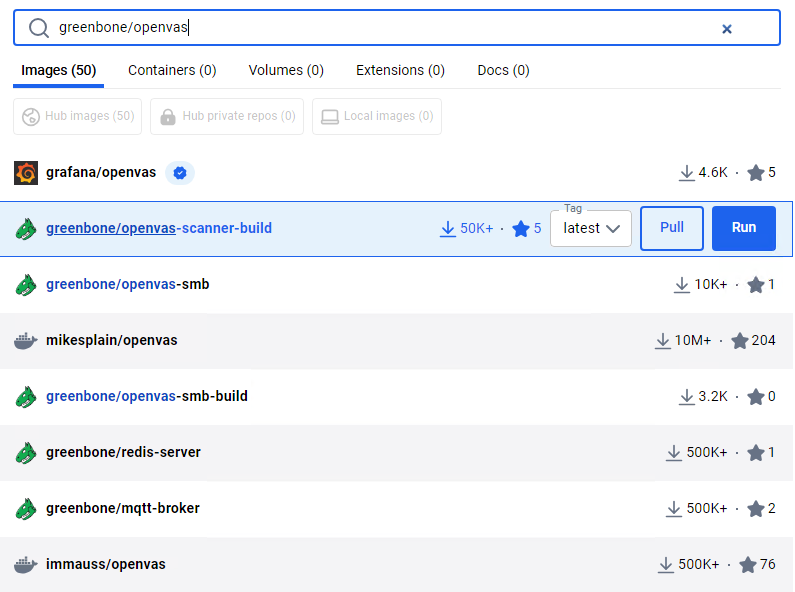Click the download icon beside 10K+

tap(682, 285)
